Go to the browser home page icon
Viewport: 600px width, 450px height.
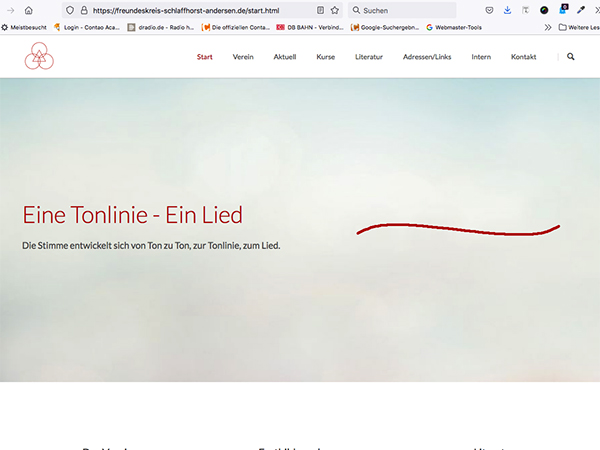pyautogui.click(x=29, y=10)
